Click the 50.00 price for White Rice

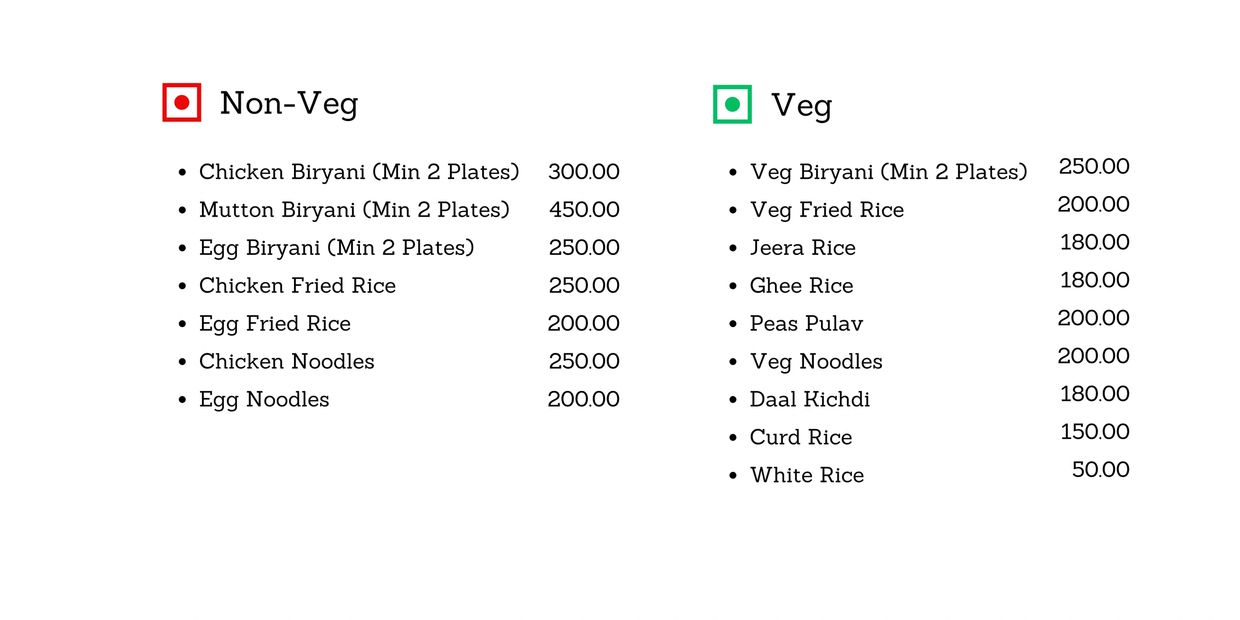click(1101, 470)
